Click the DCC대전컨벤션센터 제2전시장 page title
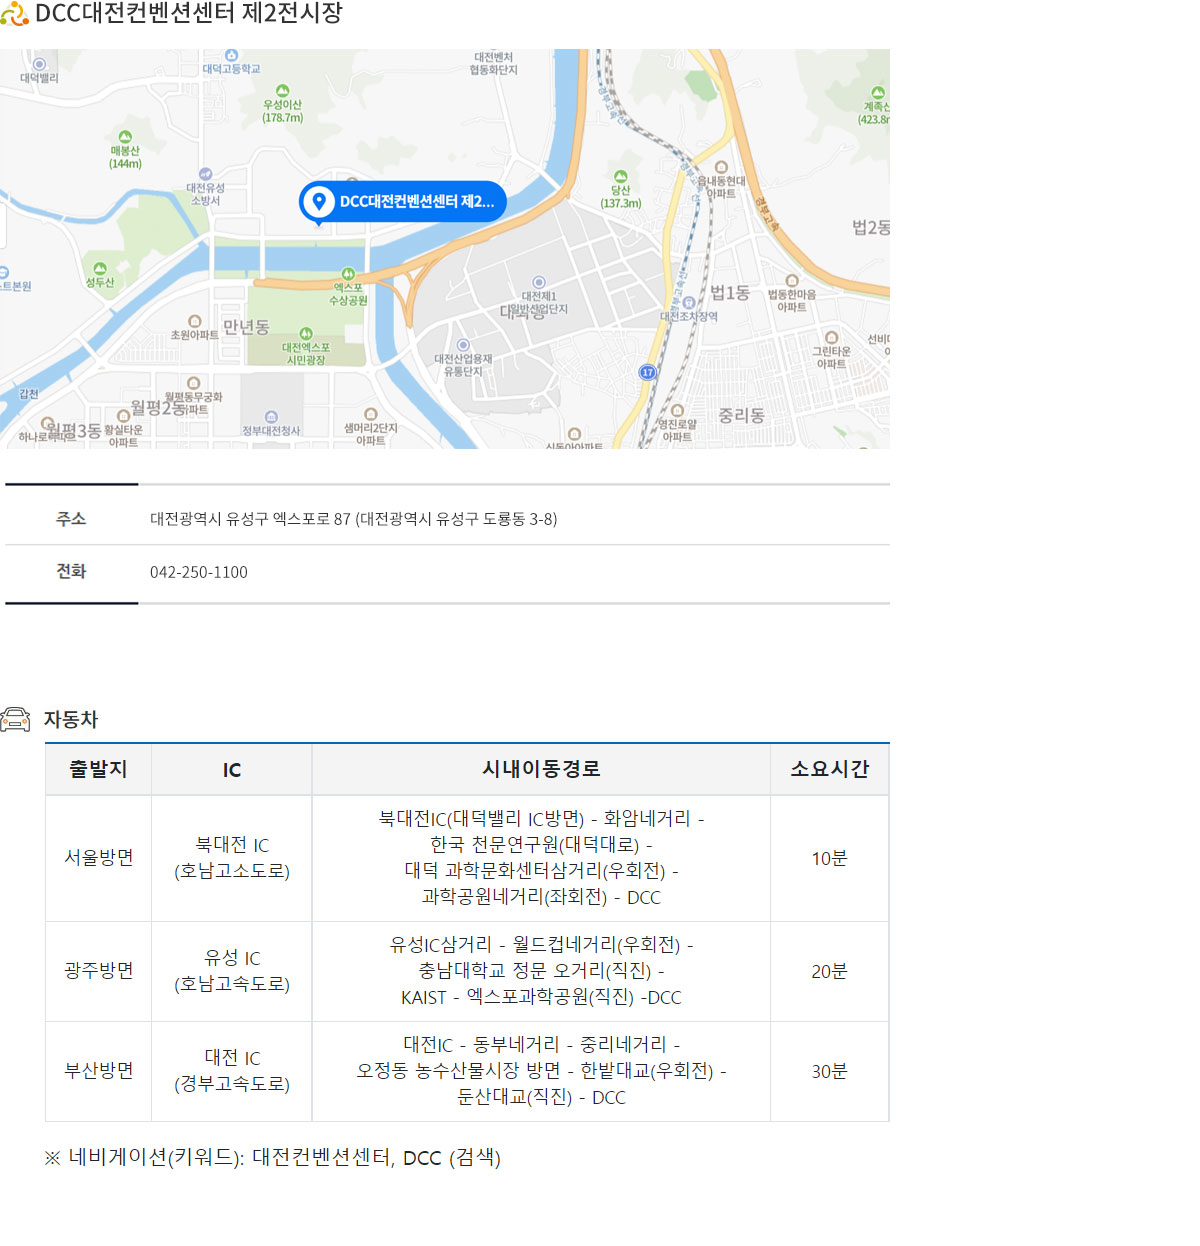The height and width of the screenshot is (1246, 1200). (x=189, y=14)
